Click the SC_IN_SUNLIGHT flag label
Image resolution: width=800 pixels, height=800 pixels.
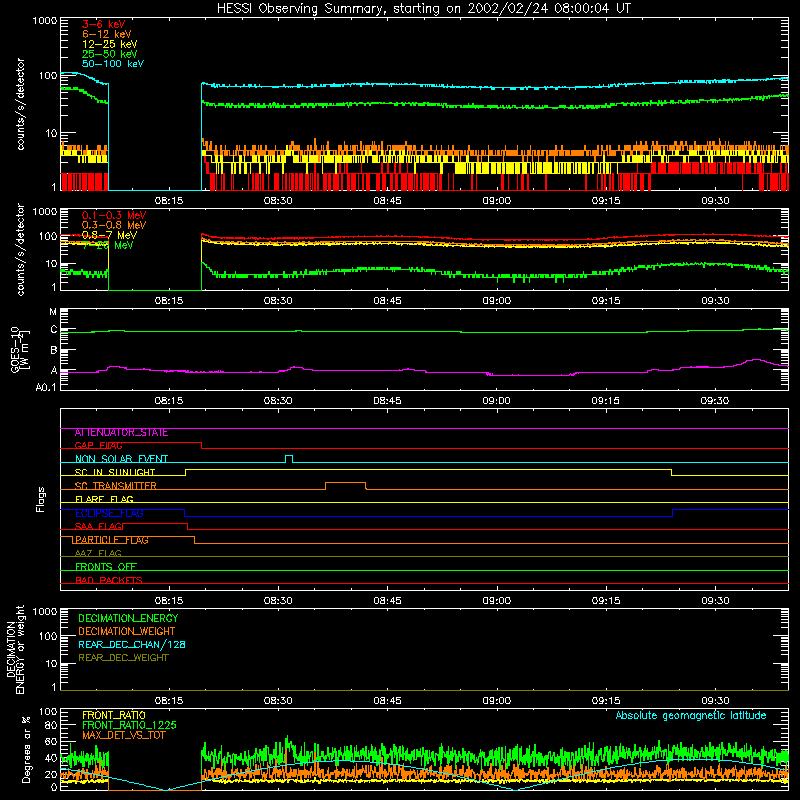coord(115,472)
